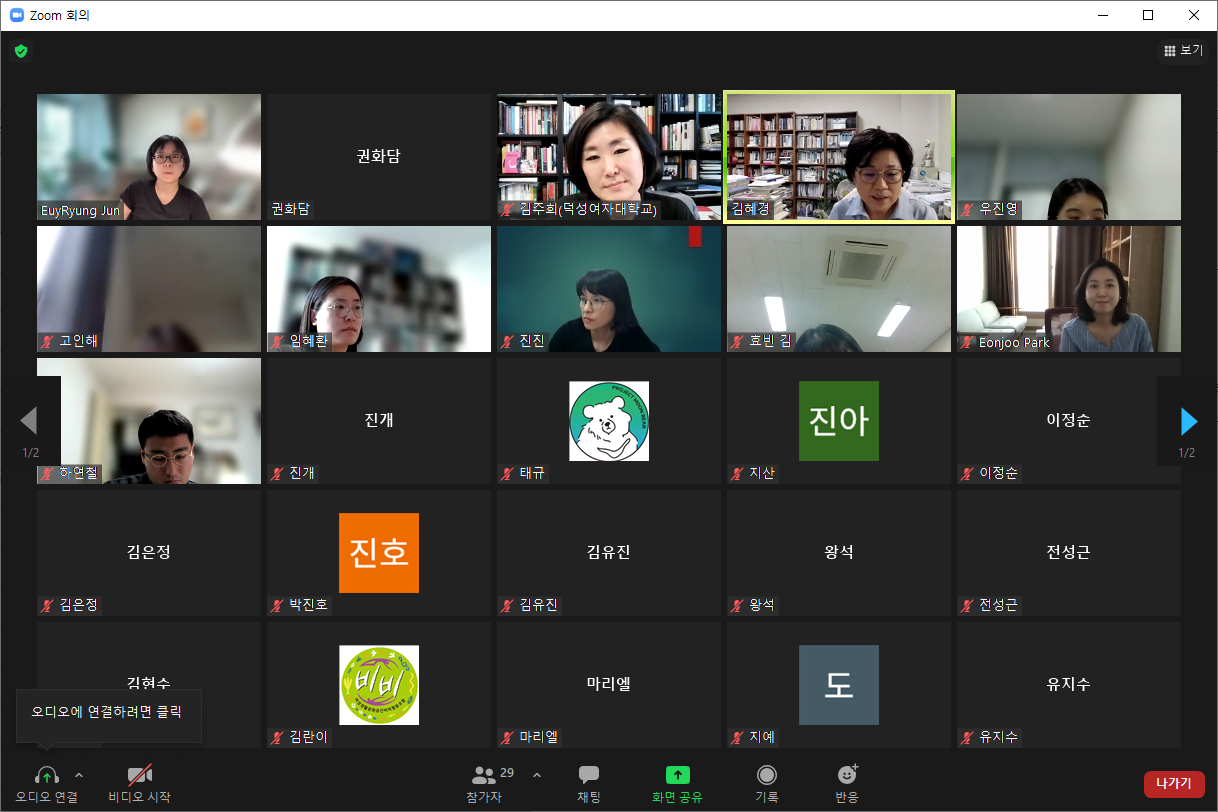Go to next page of participants
1218x812 pixels.
pos(1188,421)
